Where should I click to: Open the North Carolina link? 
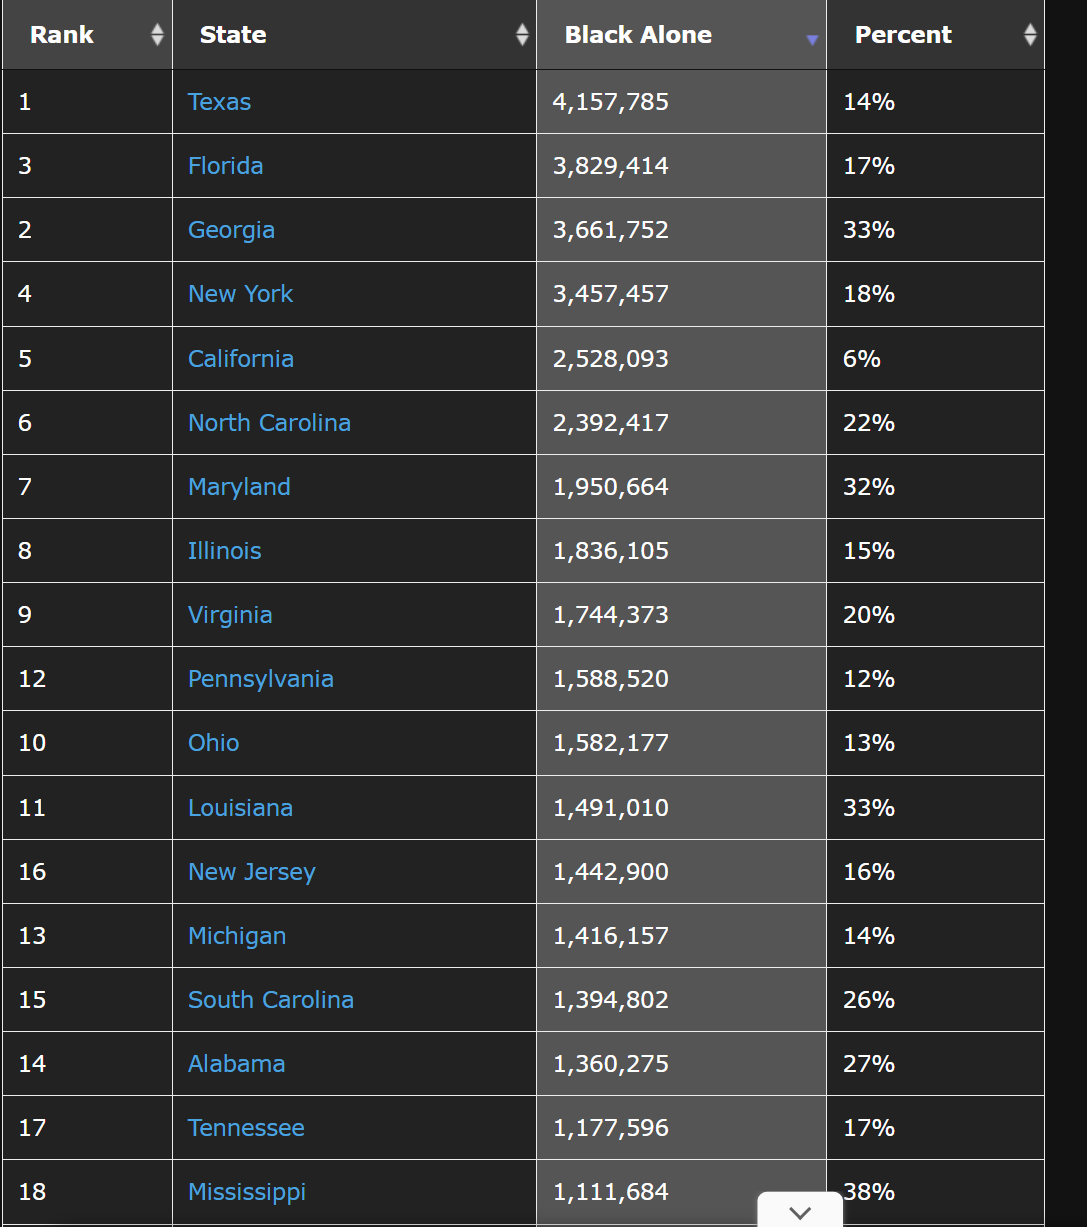(x=269, y=423)
